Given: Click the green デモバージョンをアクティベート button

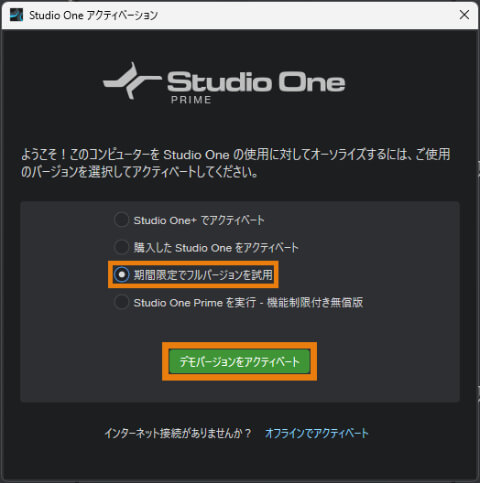Looking at the screenshot, I should (x=239, y=361).
